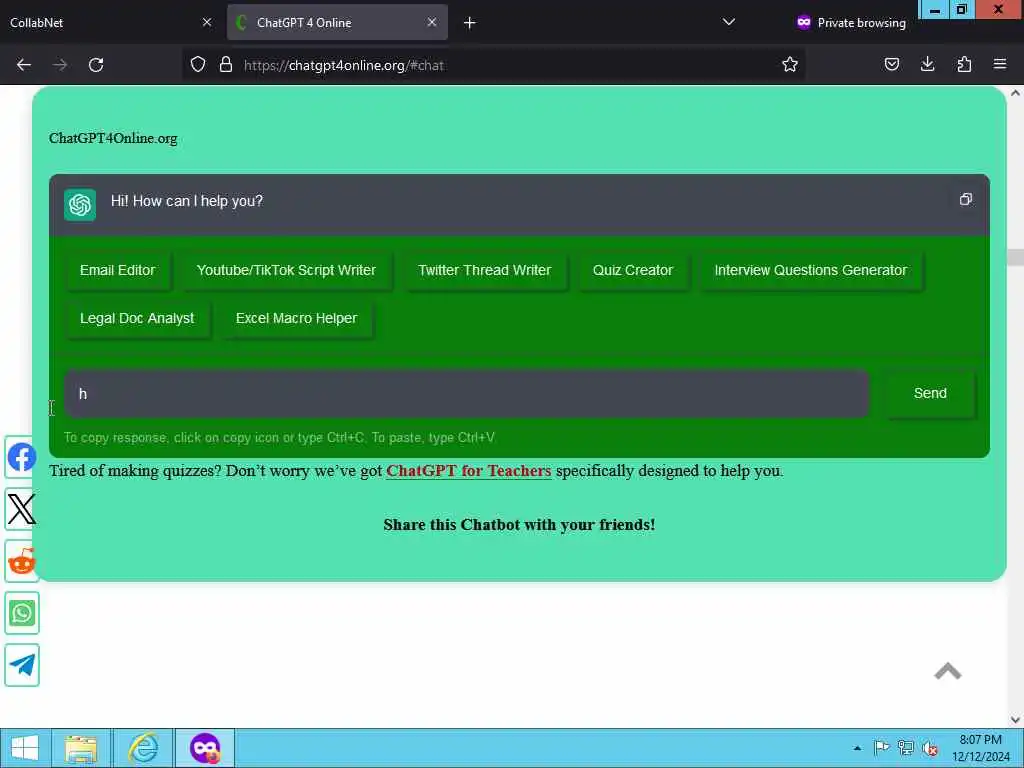The width and height of the screenshot is (1024, 768).
Task: Share via WhatsApp
Action: click(x=22, y=613)
